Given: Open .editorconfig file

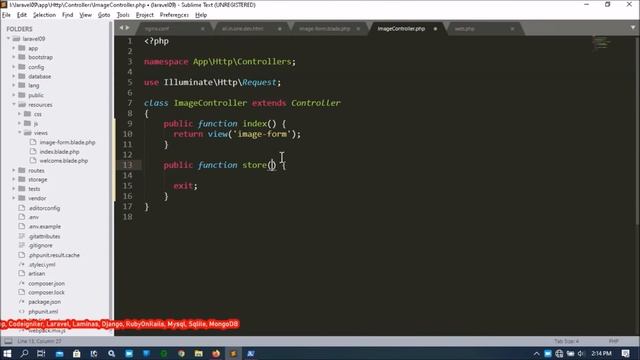Looking at the screenshot, I should 44,208.
